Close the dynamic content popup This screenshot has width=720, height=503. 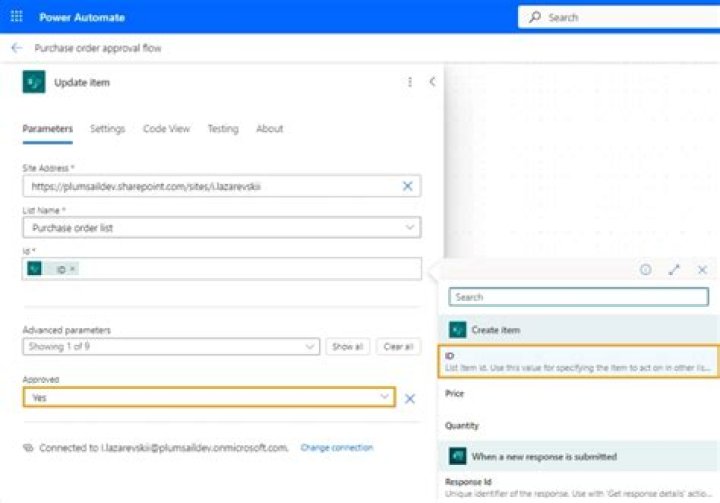[x=702, y=270]
